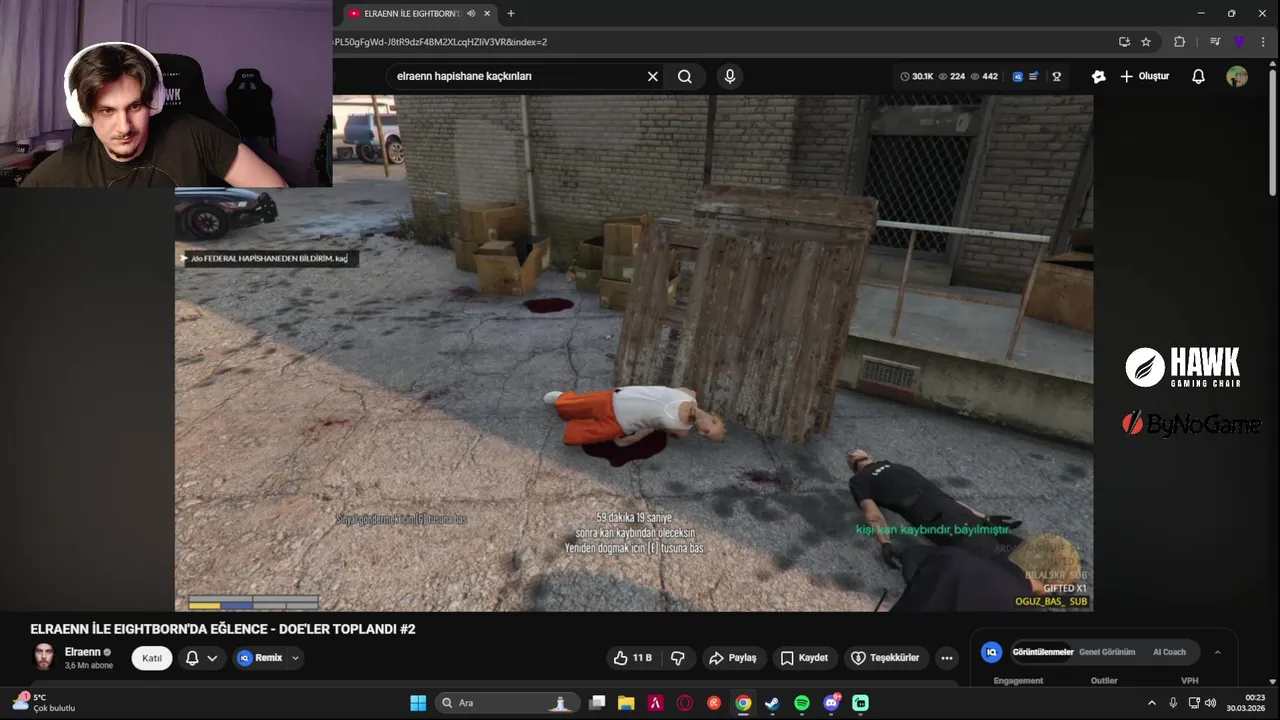Open the media controls icon in Chrome's toolbar

pos(1215,42)
